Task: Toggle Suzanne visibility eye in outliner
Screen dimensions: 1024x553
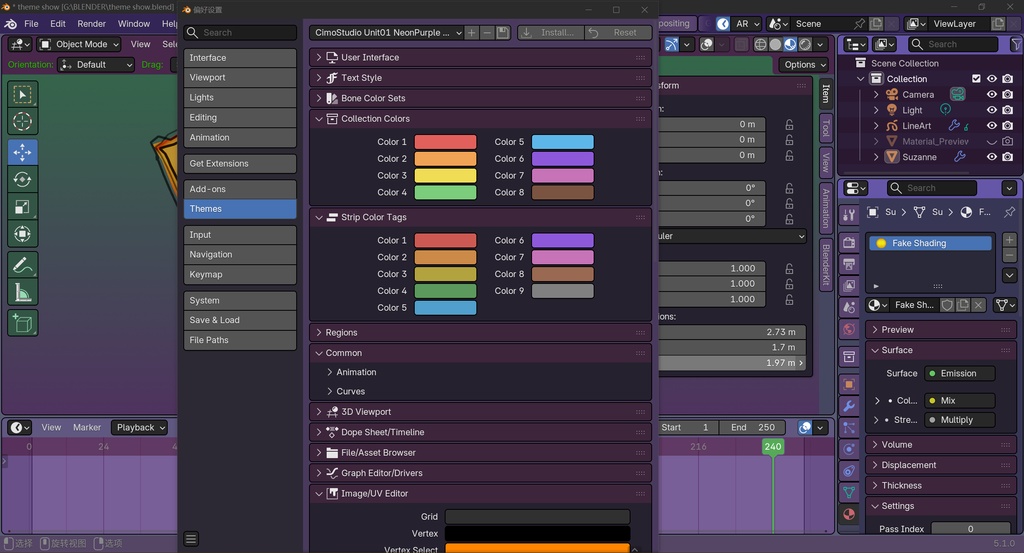Action: [991, 157]
